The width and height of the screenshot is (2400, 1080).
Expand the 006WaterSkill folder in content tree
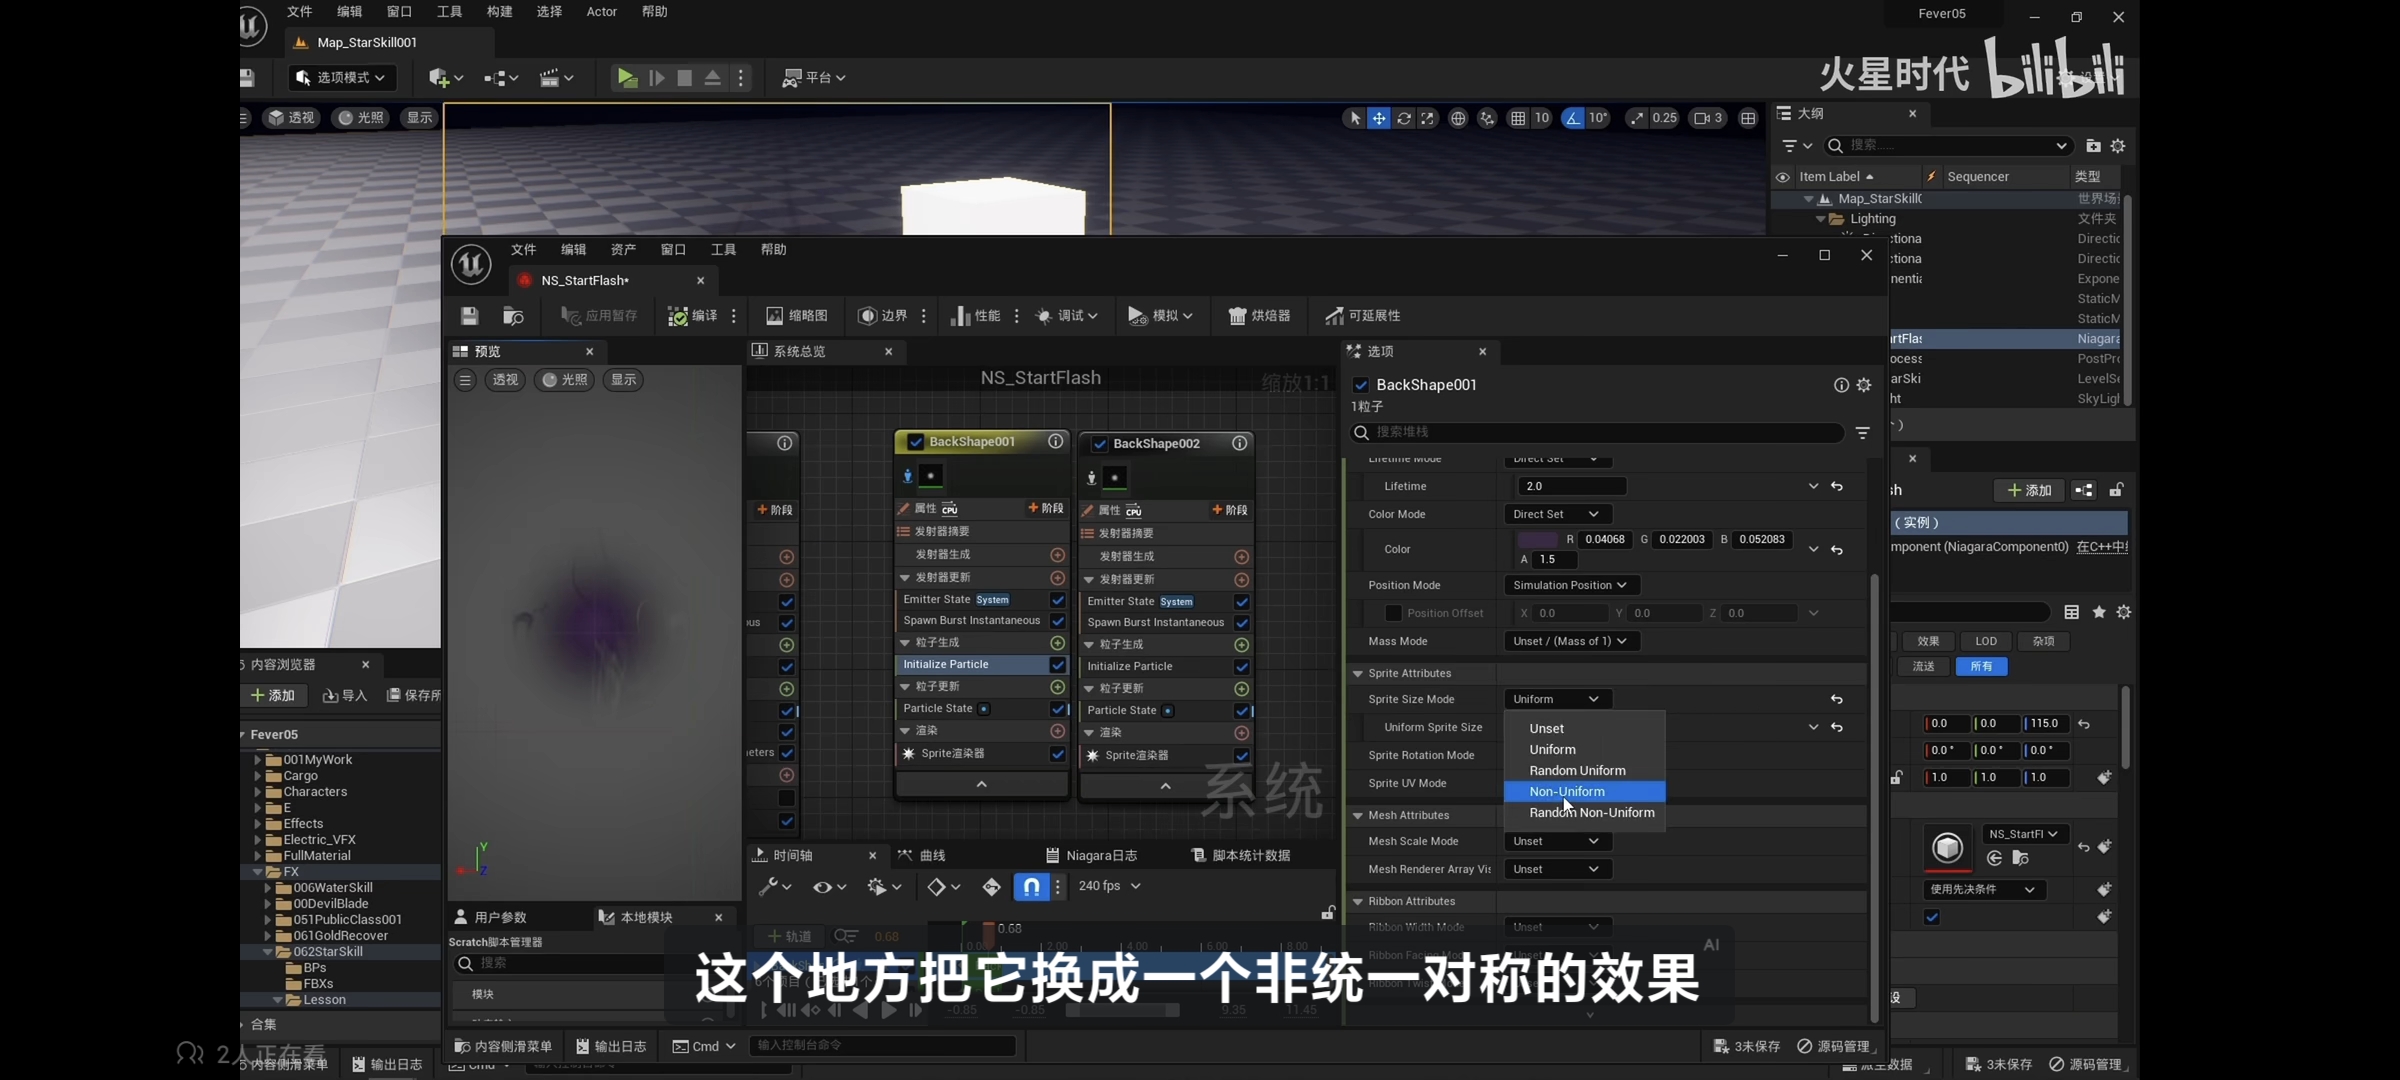(x=268, y=888)
